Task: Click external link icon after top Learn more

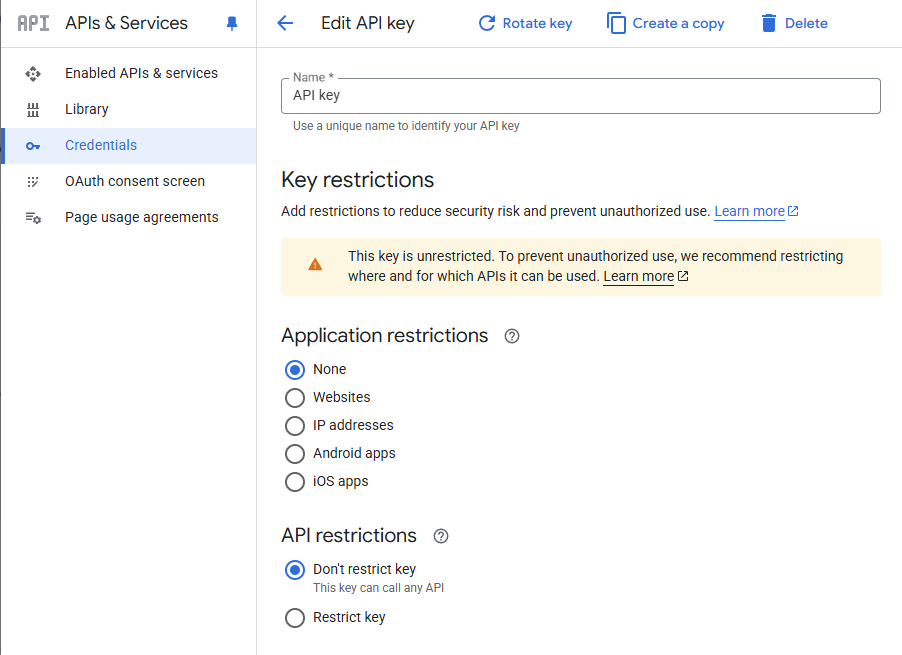Action: 793,211
